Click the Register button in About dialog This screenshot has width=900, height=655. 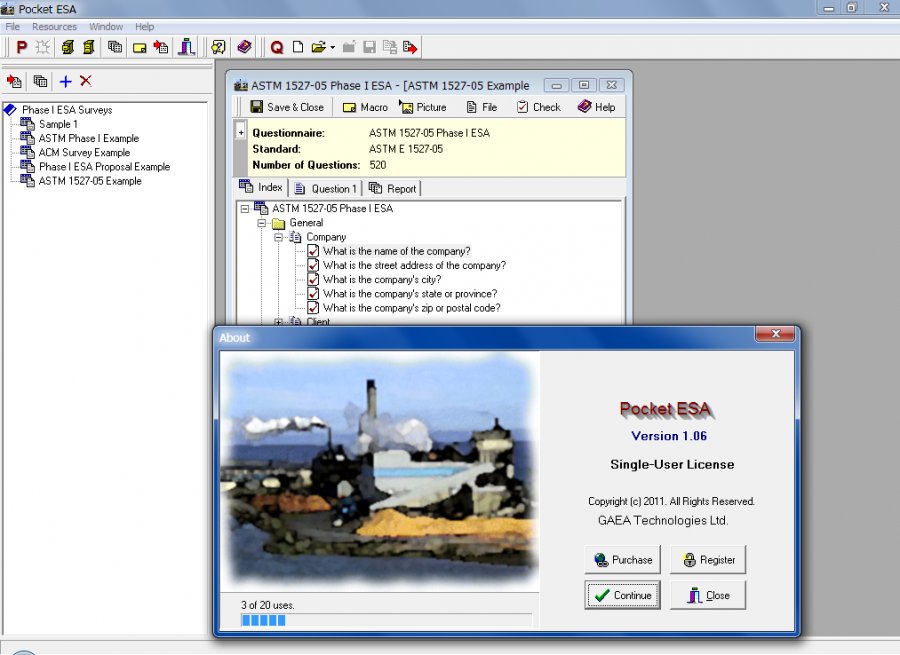click(x=708, y=560)
